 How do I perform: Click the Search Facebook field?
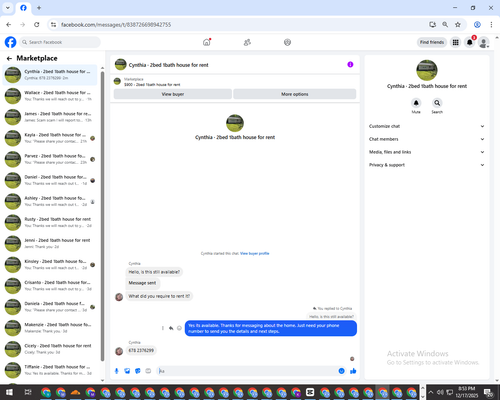coord(60,42)
